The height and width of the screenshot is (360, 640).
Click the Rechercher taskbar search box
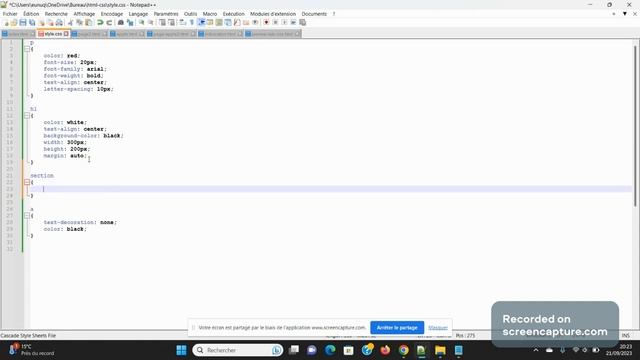[x=238, y=350]
